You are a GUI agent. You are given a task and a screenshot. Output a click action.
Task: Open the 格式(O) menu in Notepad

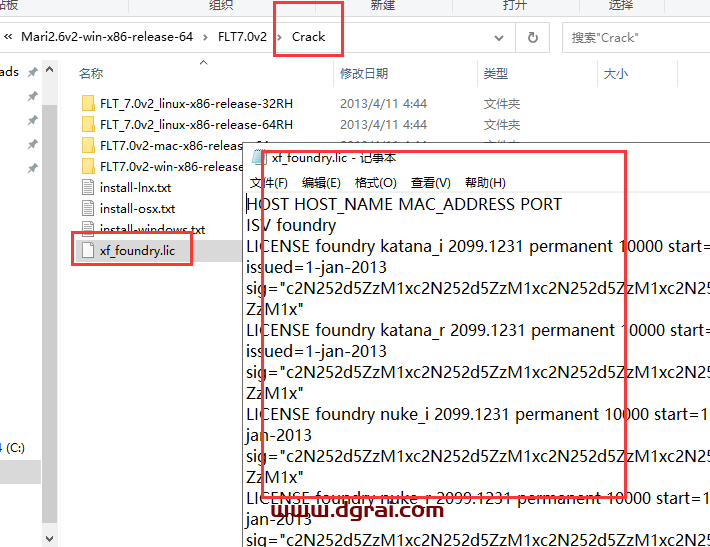[376, 182]
